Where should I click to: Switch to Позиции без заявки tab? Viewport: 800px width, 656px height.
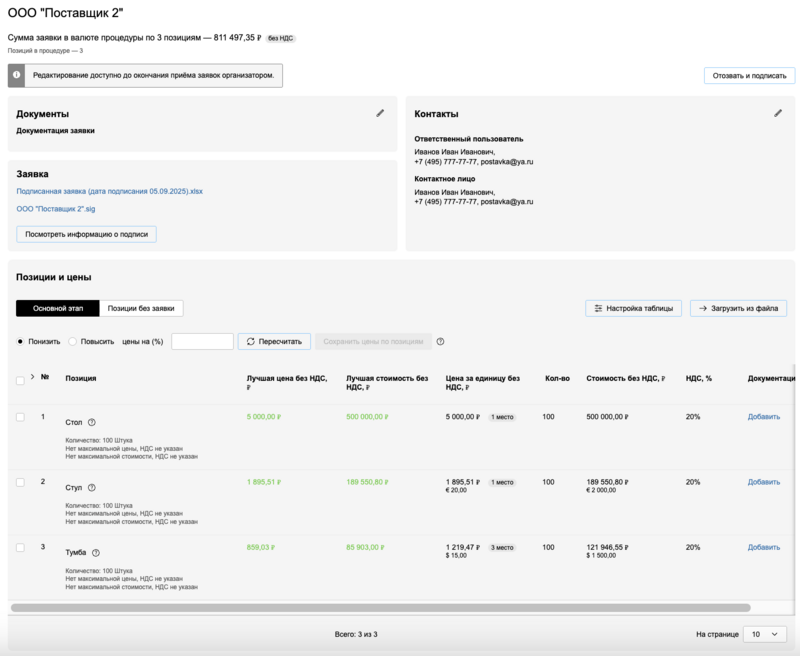[x=141, y=309]
